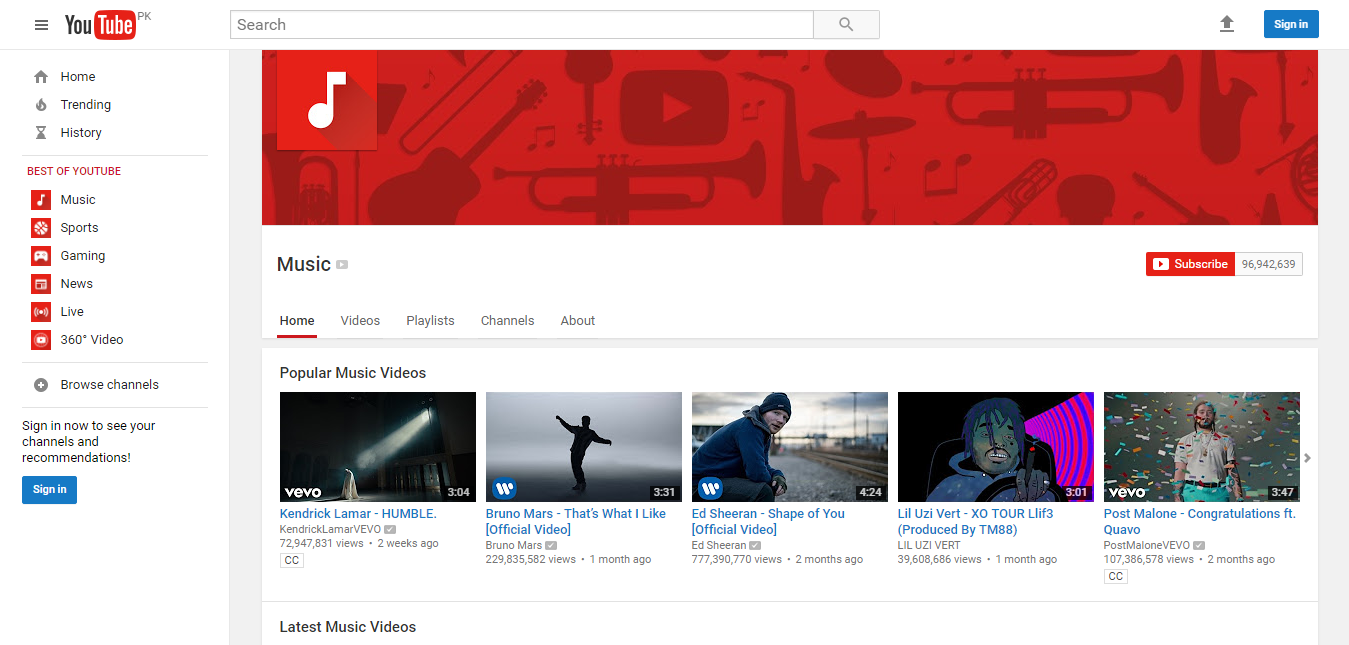Click the History hourglass icon

point(41,133)
